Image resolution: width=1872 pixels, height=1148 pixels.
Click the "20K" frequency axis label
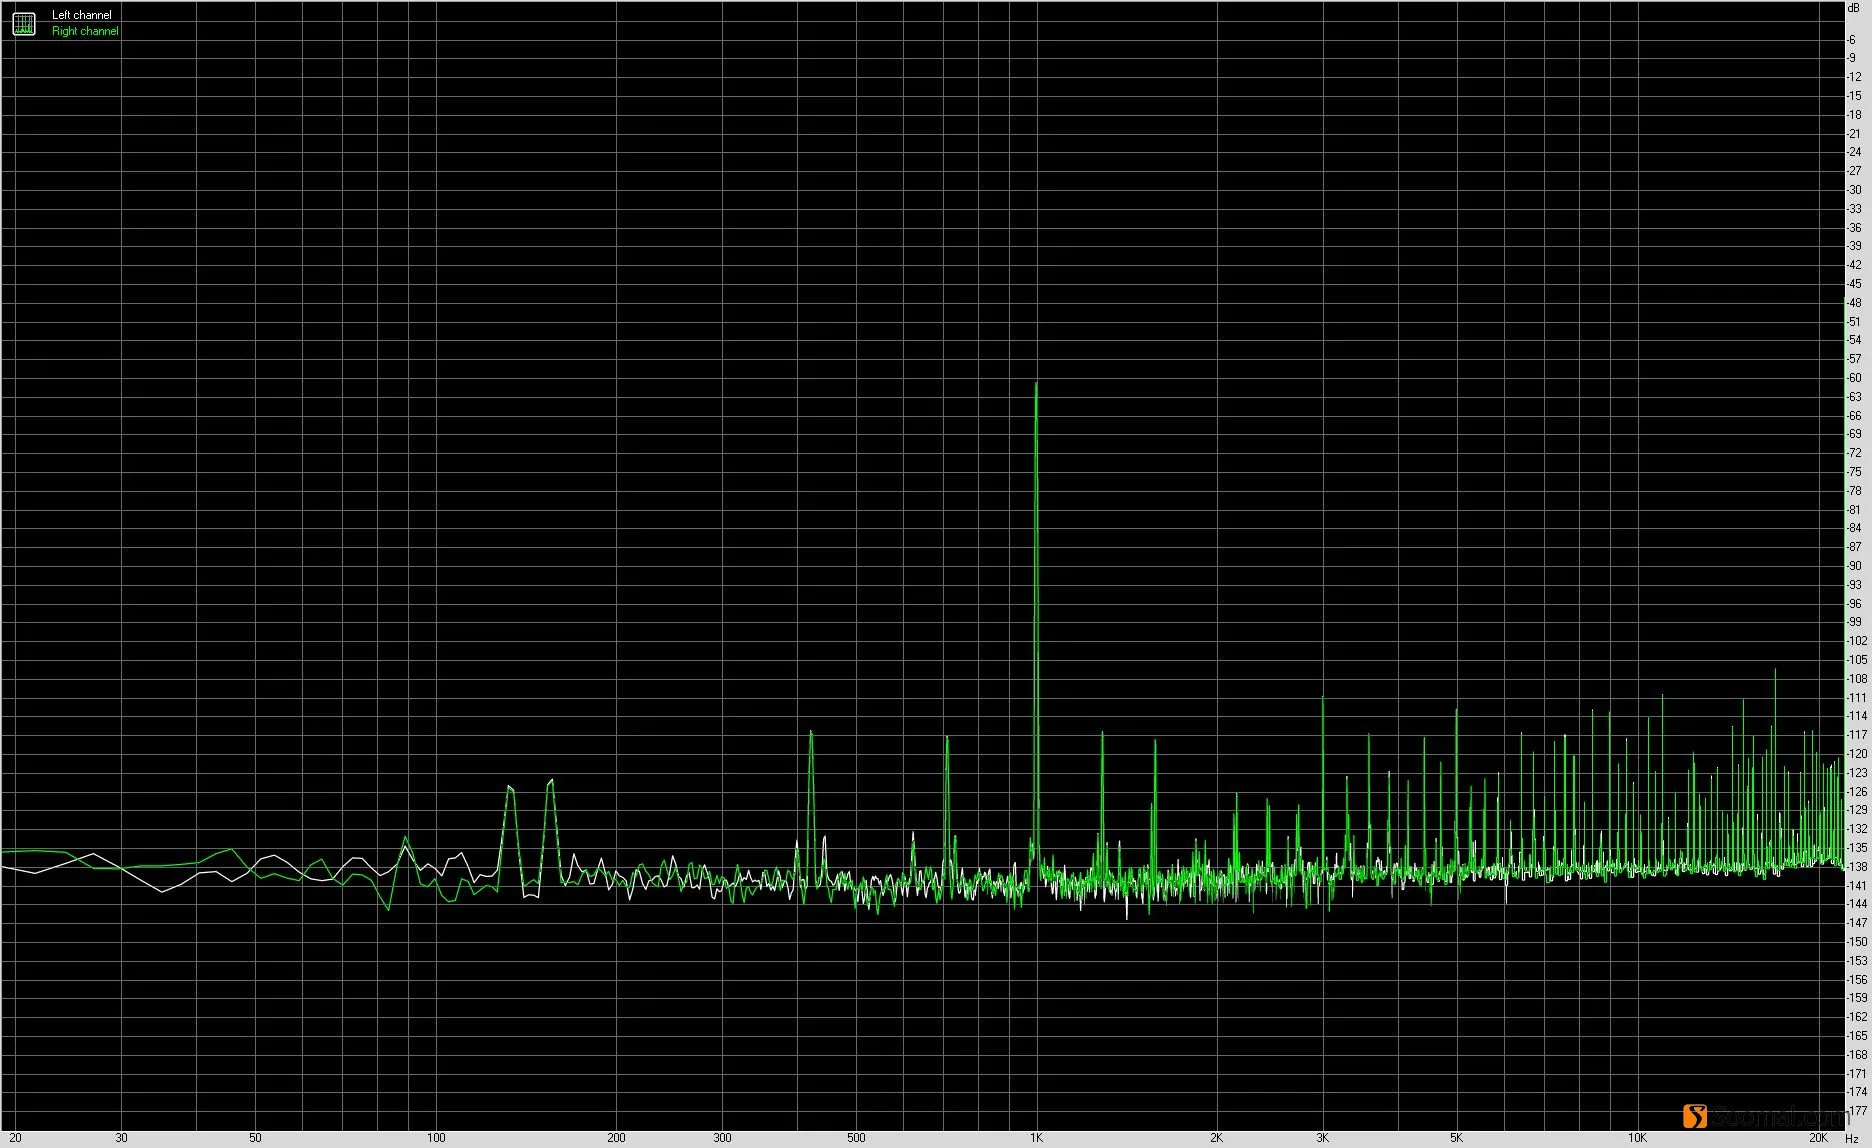[x=1818, y=1138]
